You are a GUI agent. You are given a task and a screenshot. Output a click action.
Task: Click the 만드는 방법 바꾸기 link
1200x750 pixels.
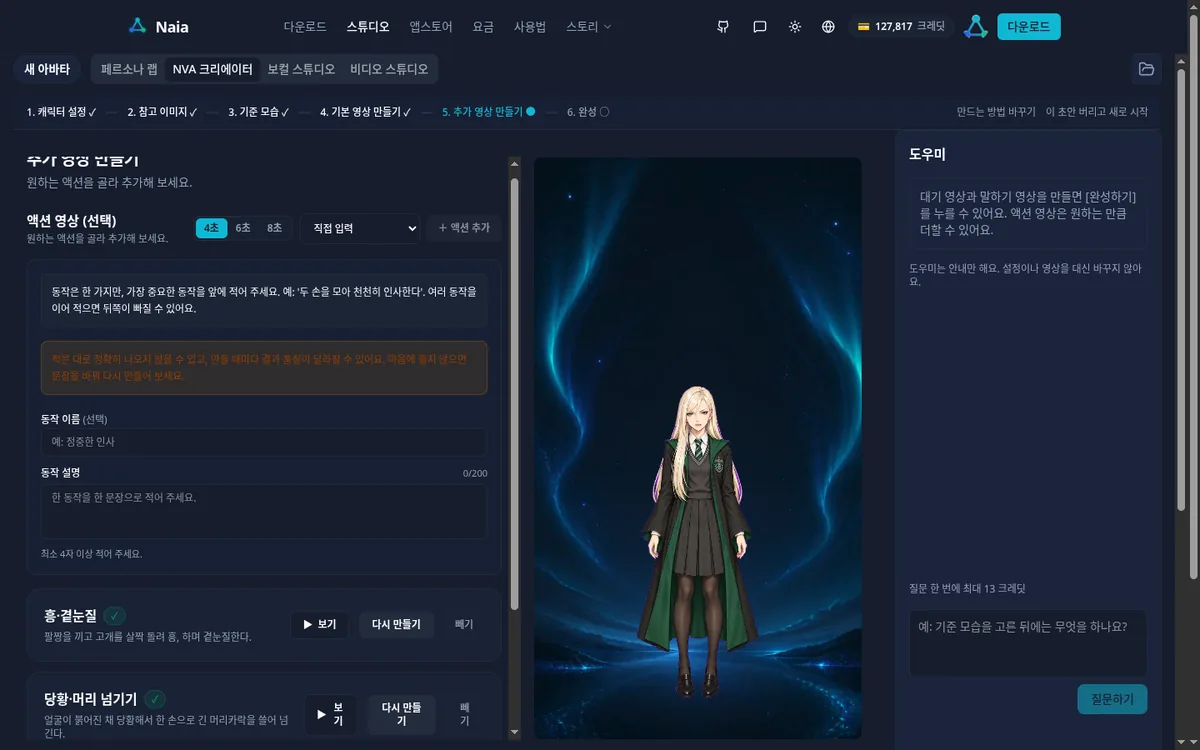(x=996, y=112)
